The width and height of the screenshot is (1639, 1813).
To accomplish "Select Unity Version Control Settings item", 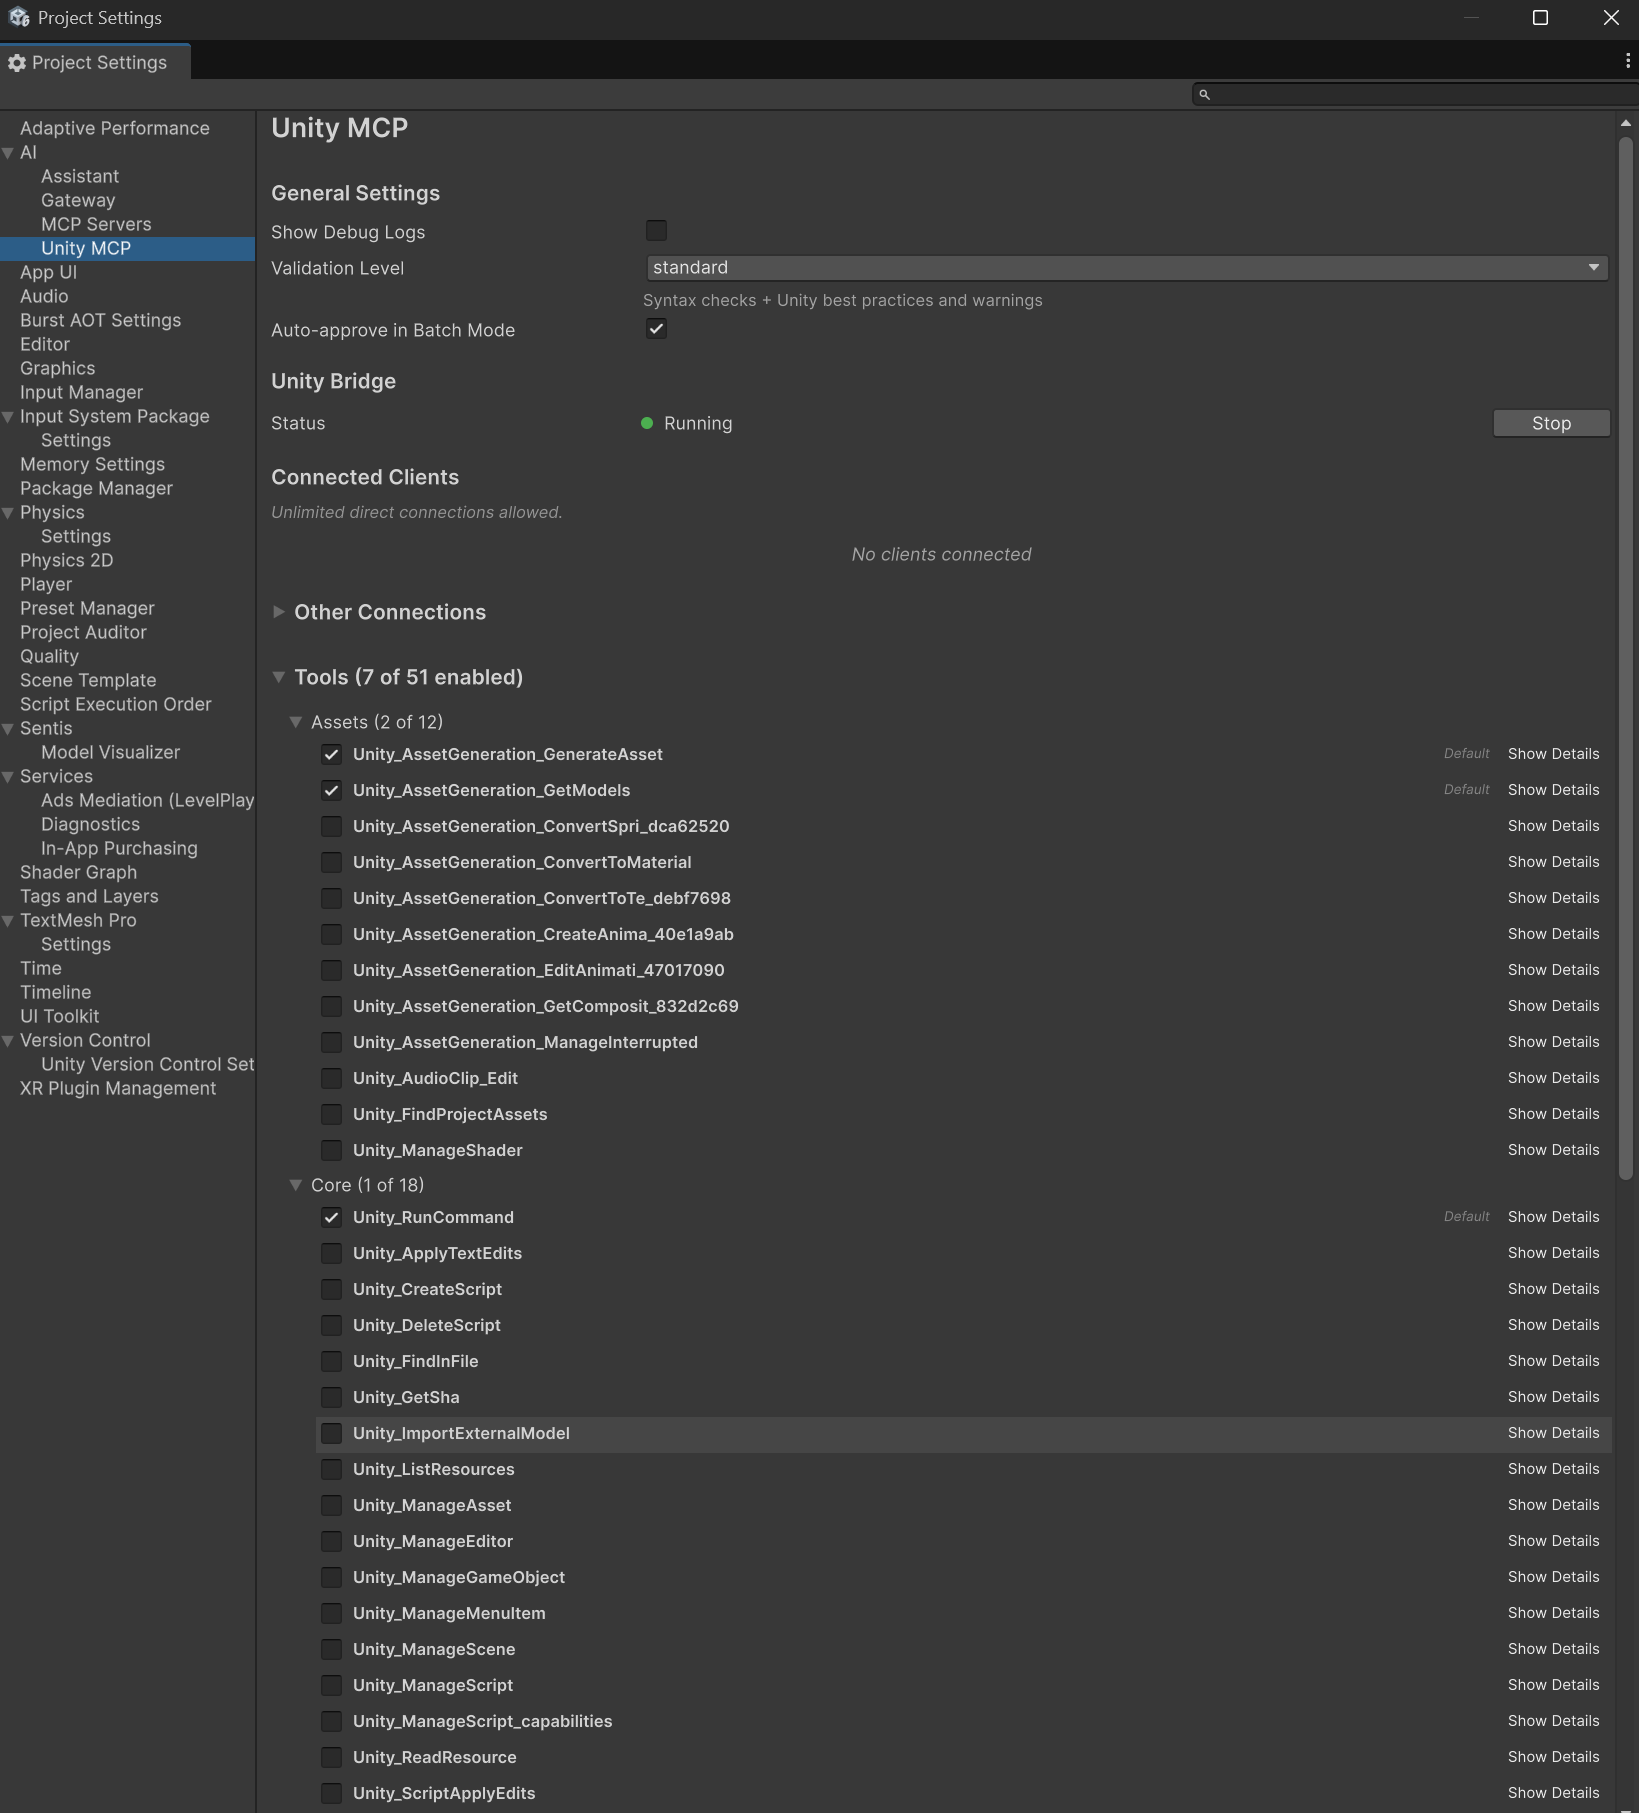I will pyautogui.click(x=148, y=1064).
